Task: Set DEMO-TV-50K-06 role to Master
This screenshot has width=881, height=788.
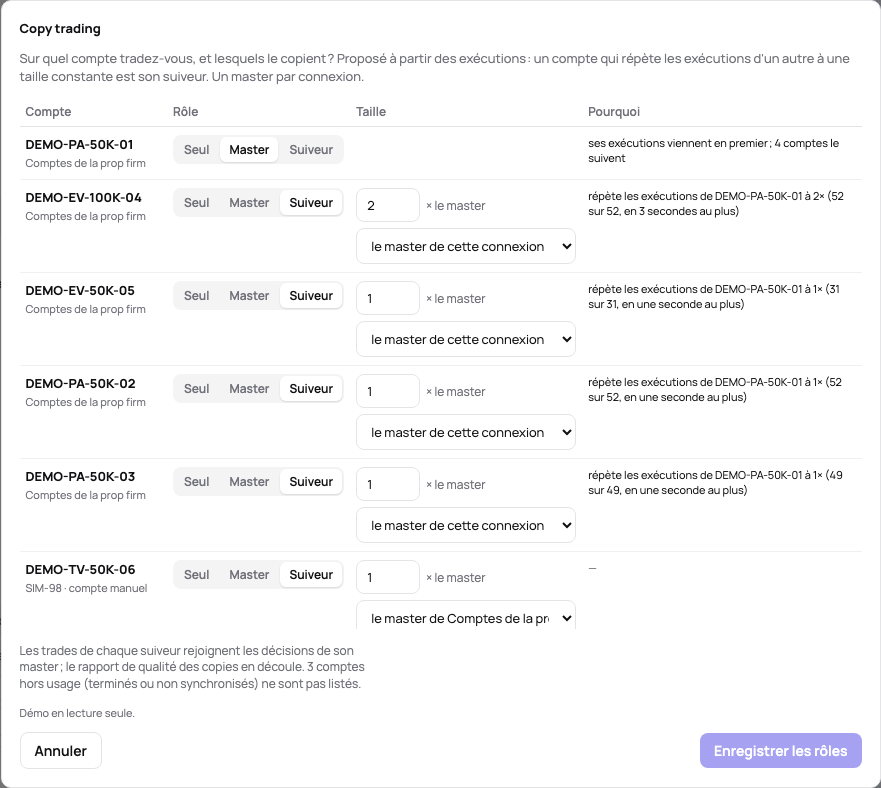Action: [x=249, y=574]
